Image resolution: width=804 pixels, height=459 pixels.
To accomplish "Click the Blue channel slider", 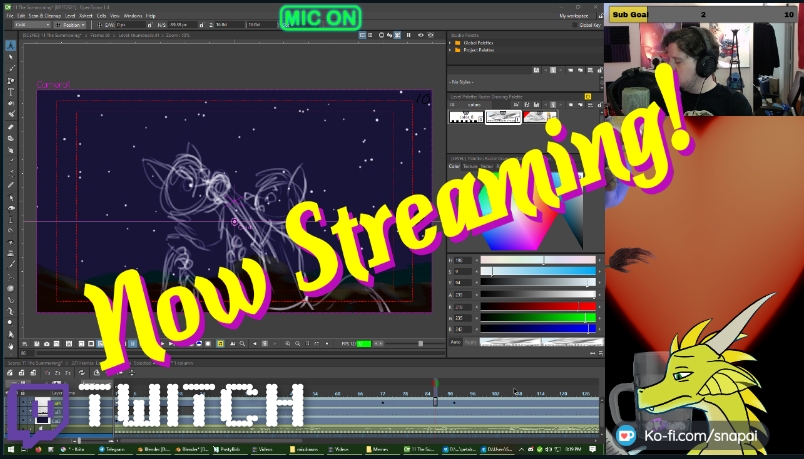I will [x=538, y=329].
